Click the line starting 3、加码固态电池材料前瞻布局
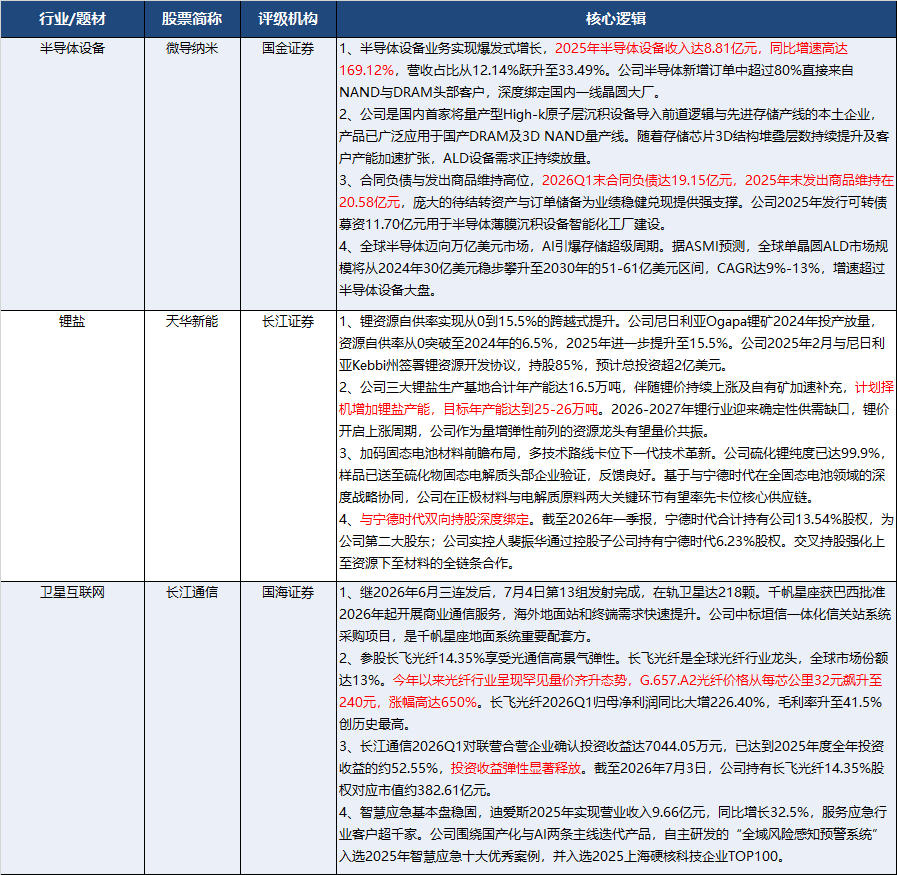 tap(612, 454)
